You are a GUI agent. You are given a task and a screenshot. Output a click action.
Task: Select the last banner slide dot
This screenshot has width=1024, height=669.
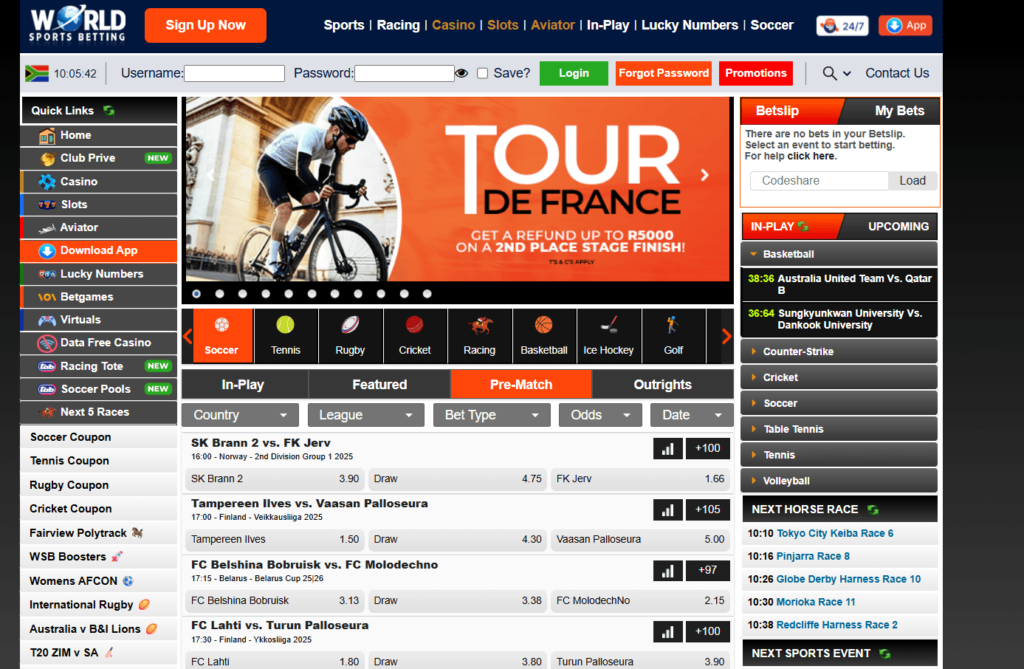coord(427,294)
